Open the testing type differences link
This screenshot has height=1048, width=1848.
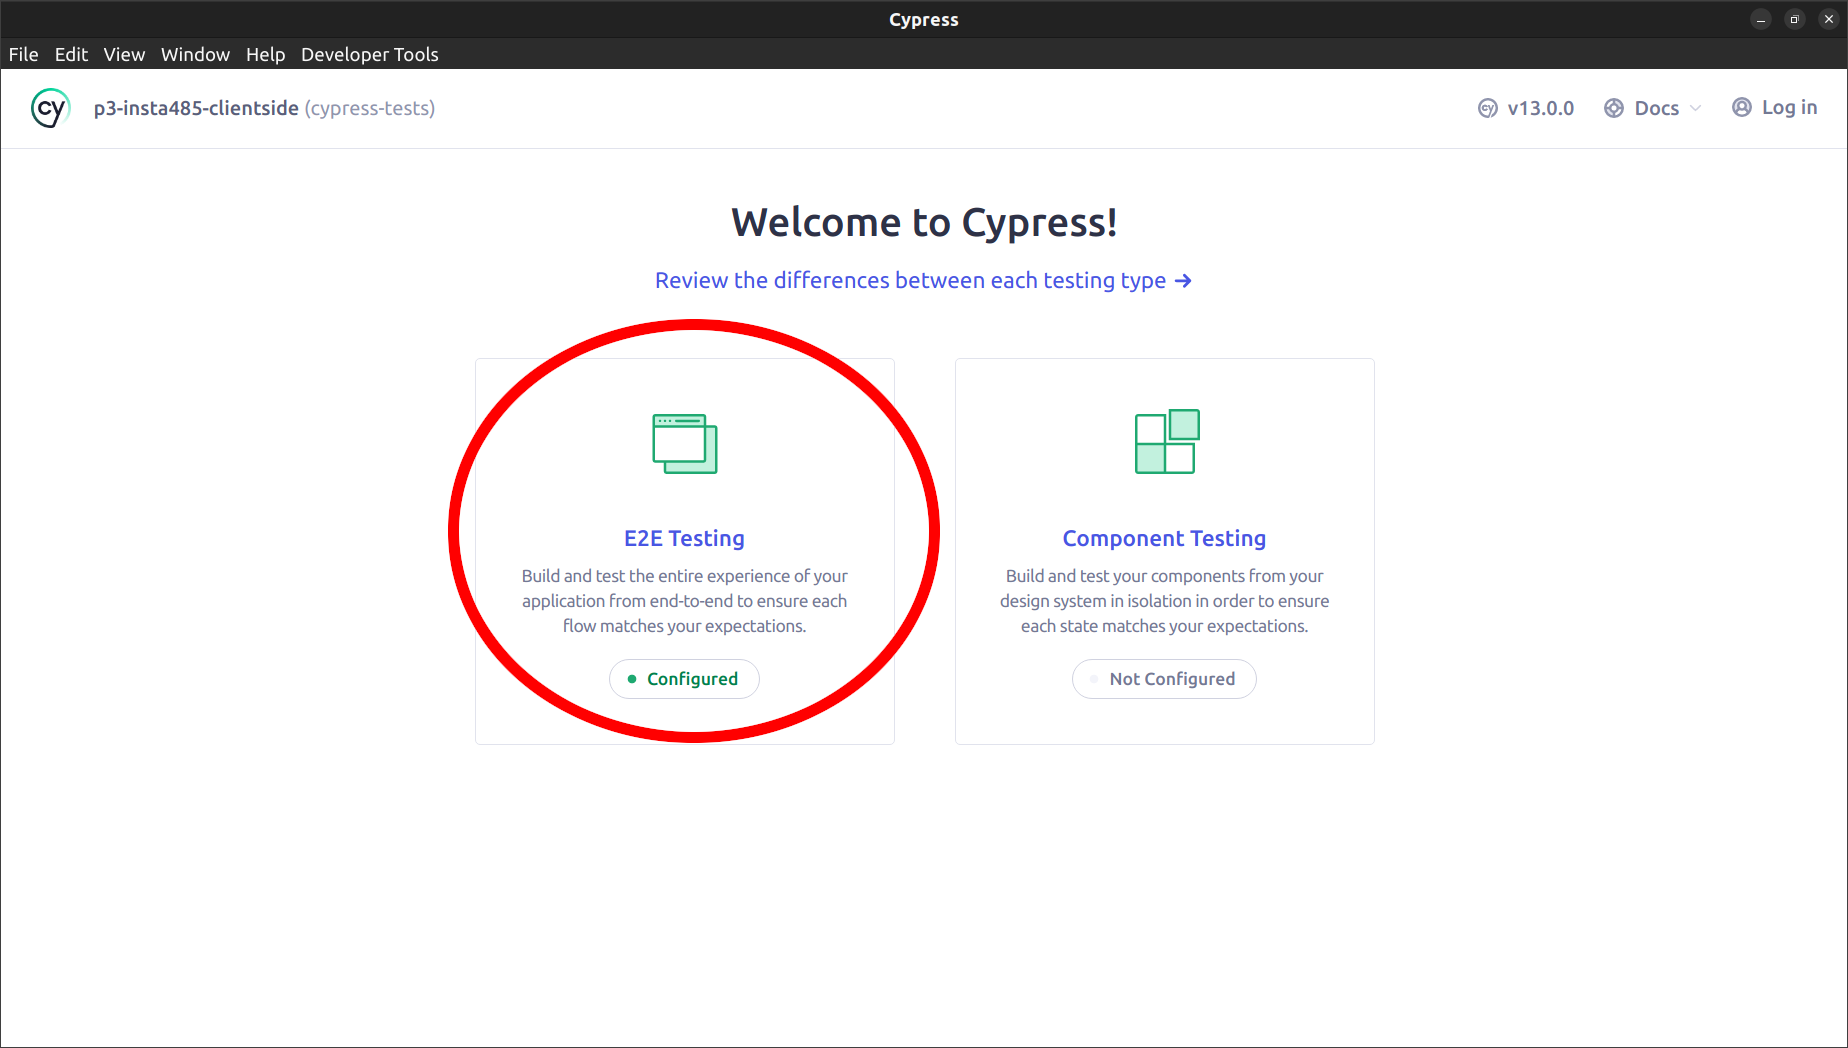(x=910, y=281)
